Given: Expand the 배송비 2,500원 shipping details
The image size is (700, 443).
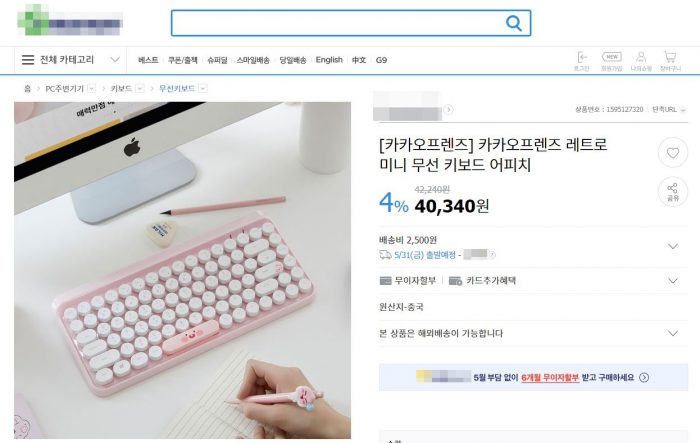Looking at the screenshot, I should point(673,246).
